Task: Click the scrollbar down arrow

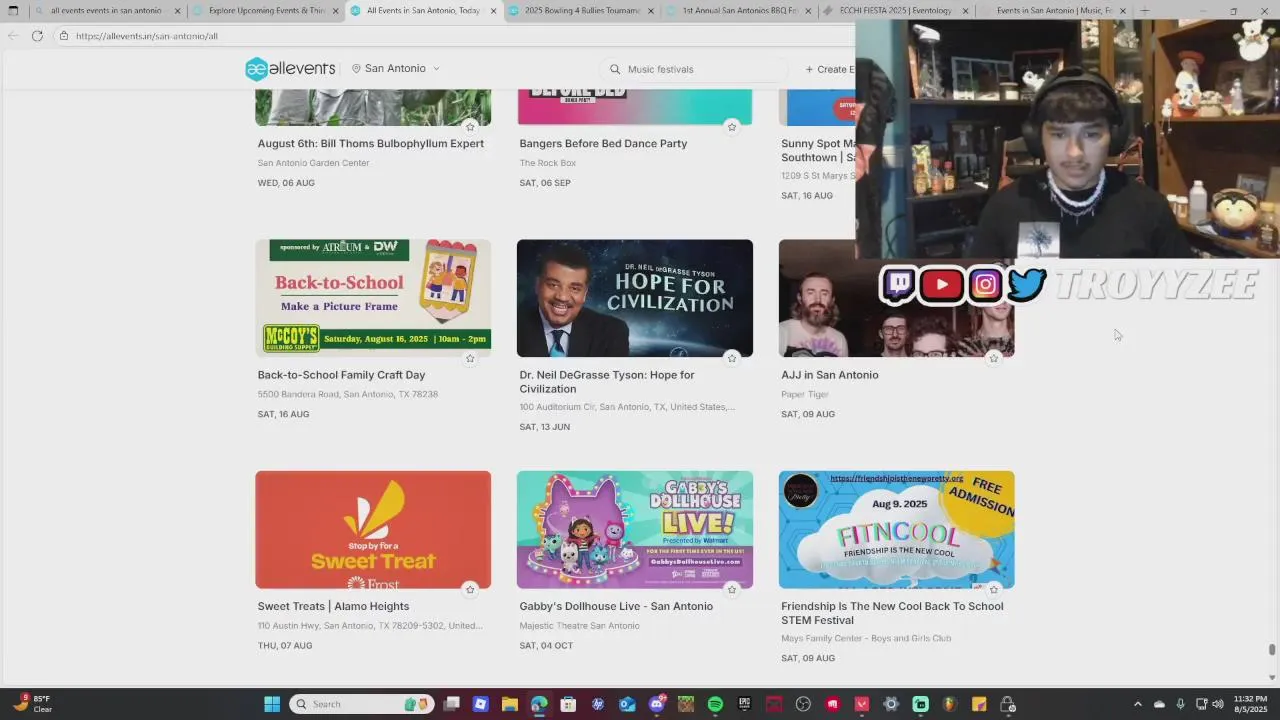Action: tap(1272, 677)
